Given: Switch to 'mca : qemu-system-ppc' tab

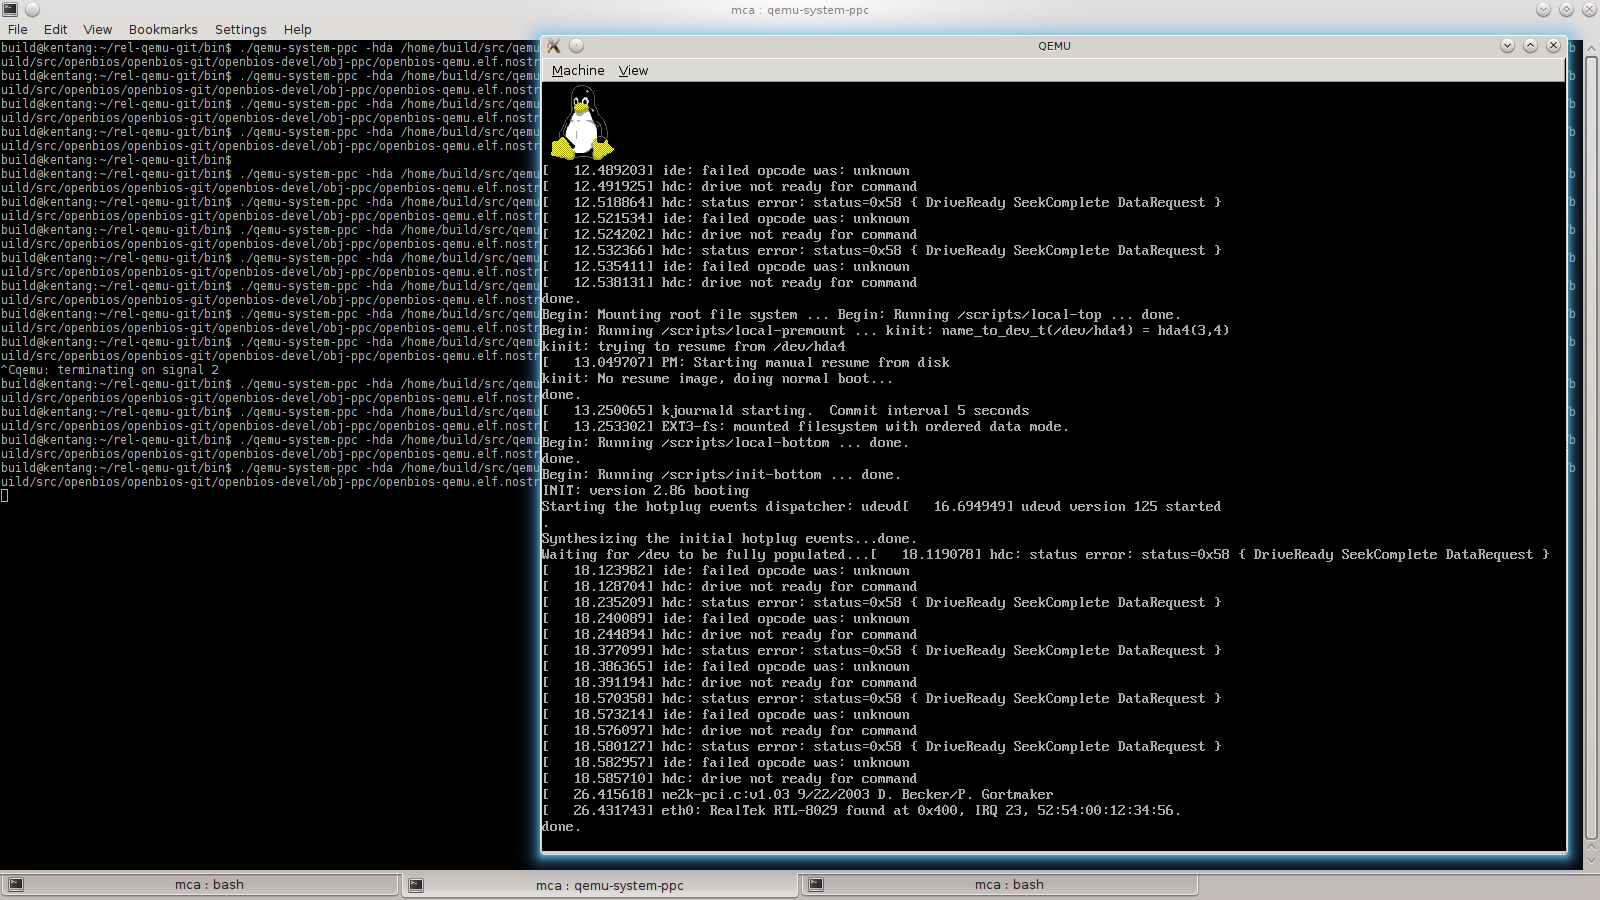Looking at the screenshot, I should (600, 885).
